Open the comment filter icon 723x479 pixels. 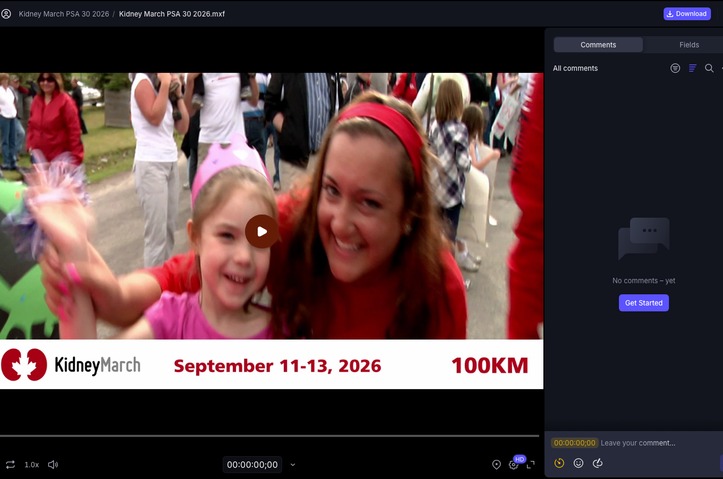[x=675, y=68]
